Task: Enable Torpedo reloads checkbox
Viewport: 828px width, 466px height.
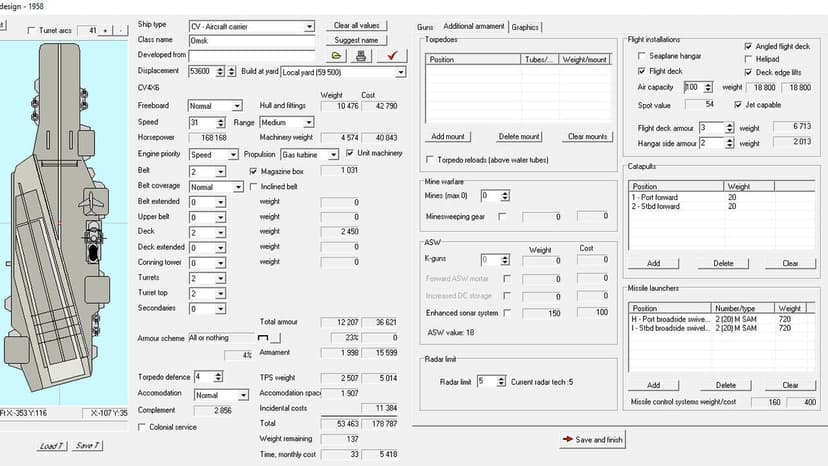Action: tap(430, 160)
